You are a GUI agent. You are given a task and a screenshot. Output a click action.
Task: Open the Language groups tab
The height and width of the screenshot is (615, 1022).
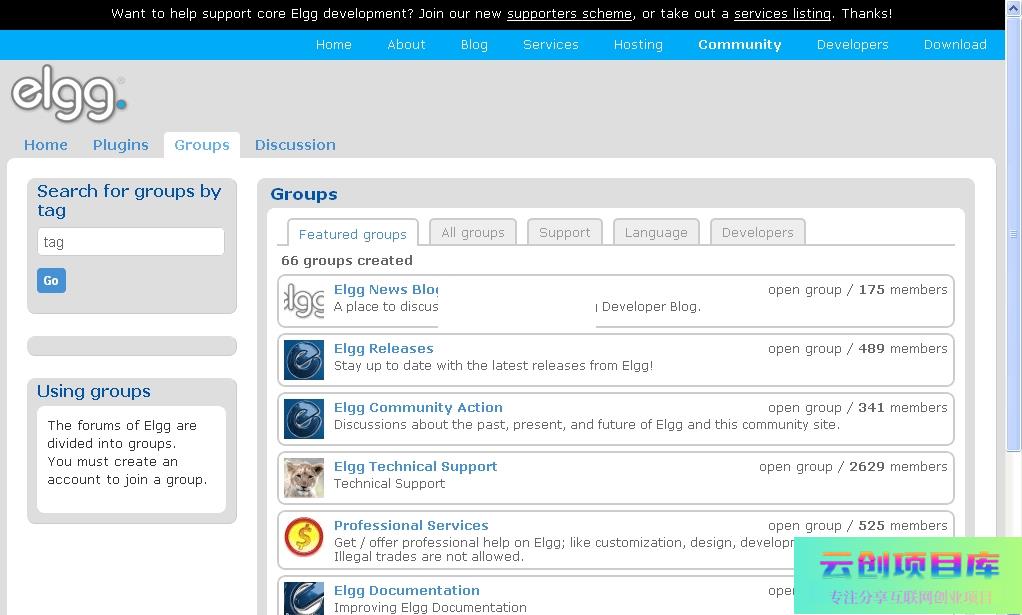point(656,232)
